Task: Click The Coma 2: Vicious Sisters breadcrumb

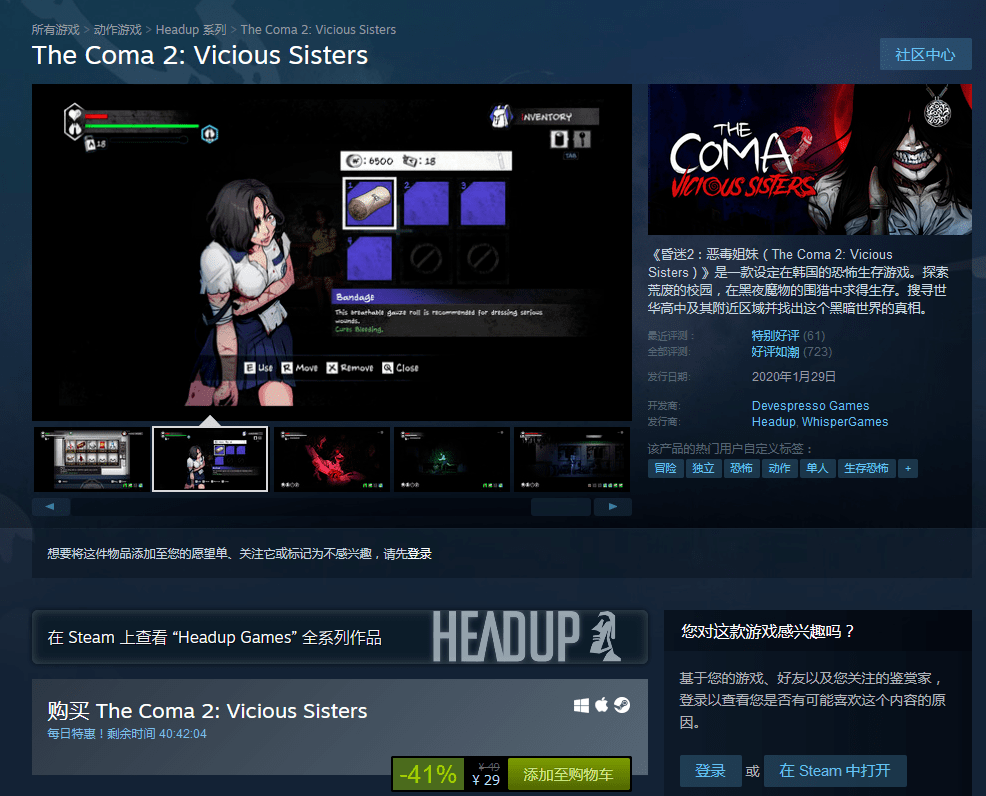Action: tap(318, 30)
